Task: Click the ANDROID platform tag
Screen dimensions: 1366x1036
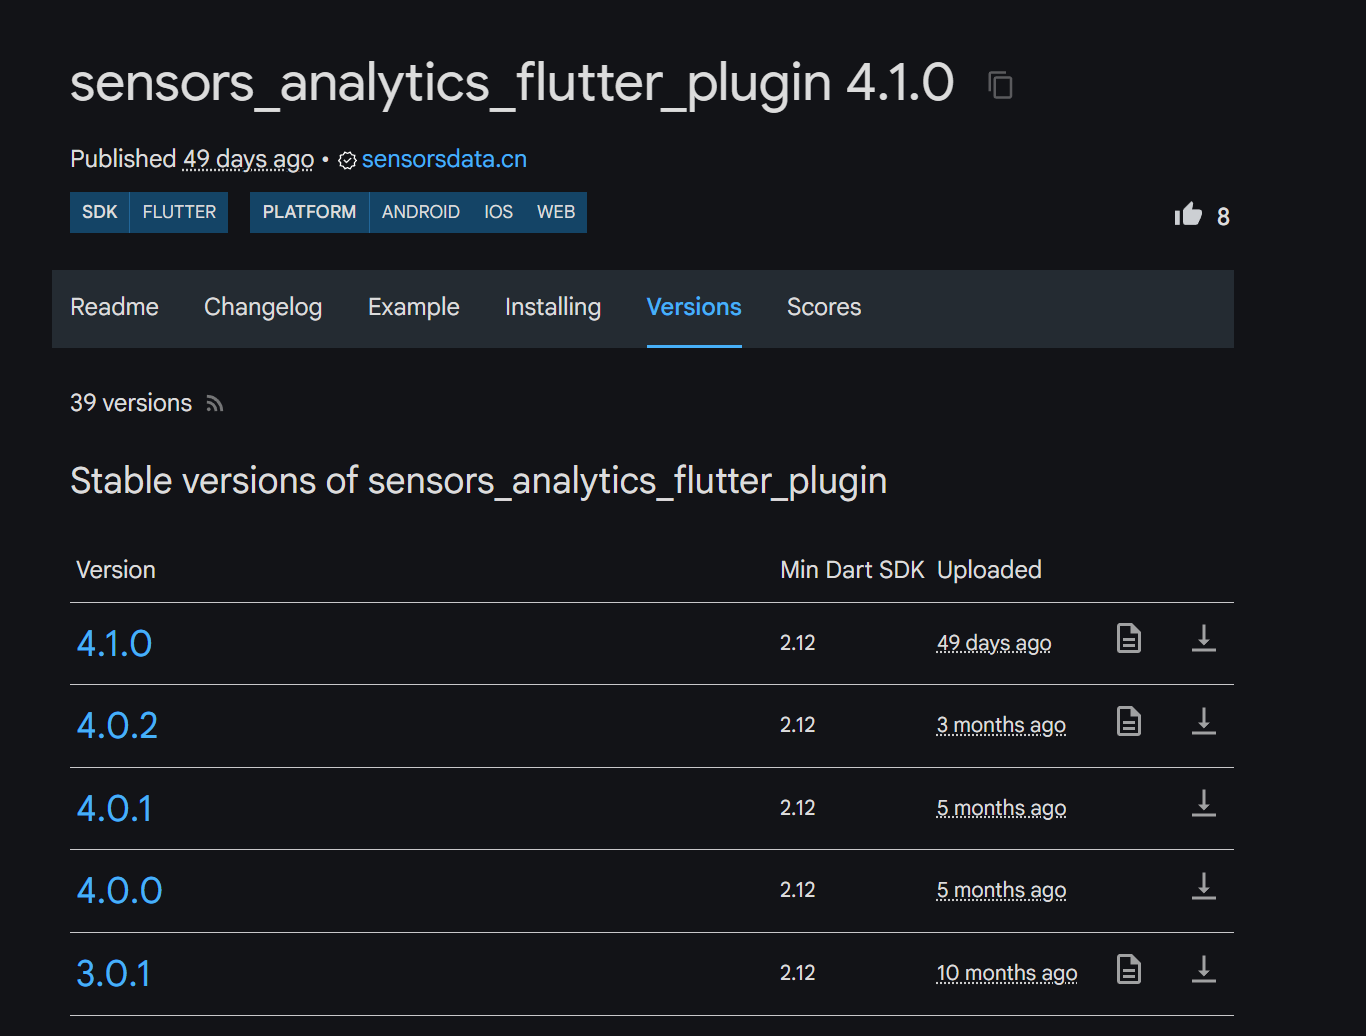Action: click(x=420, y=212)
